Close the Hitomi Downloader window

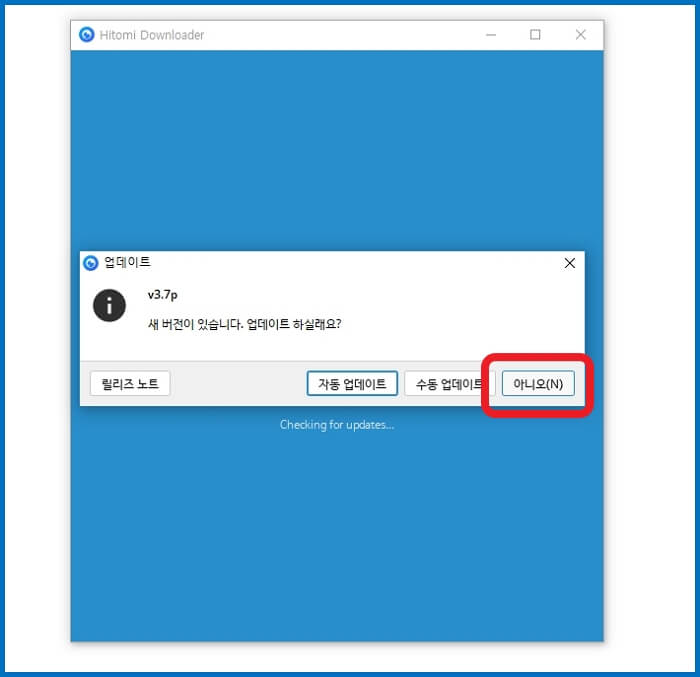click(580, 35)
